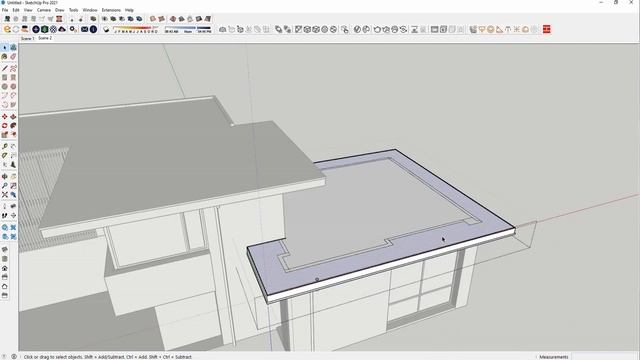Open the Tools menu

point(73,10)
